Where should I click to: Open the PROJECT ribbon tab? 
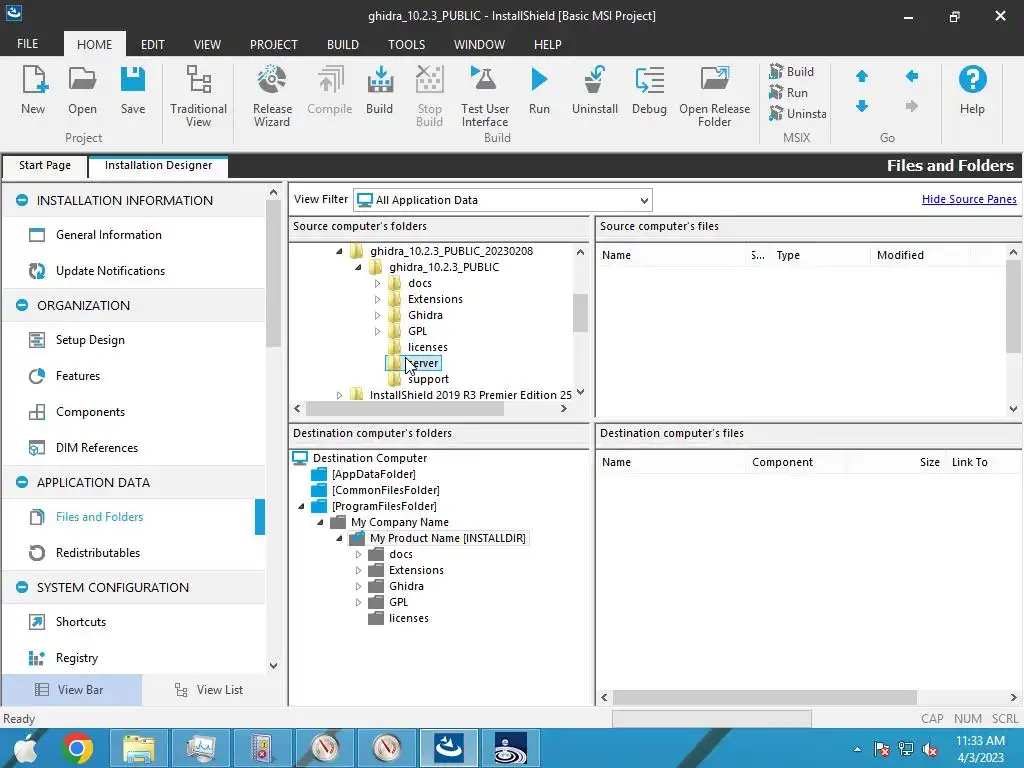(274, 44)
